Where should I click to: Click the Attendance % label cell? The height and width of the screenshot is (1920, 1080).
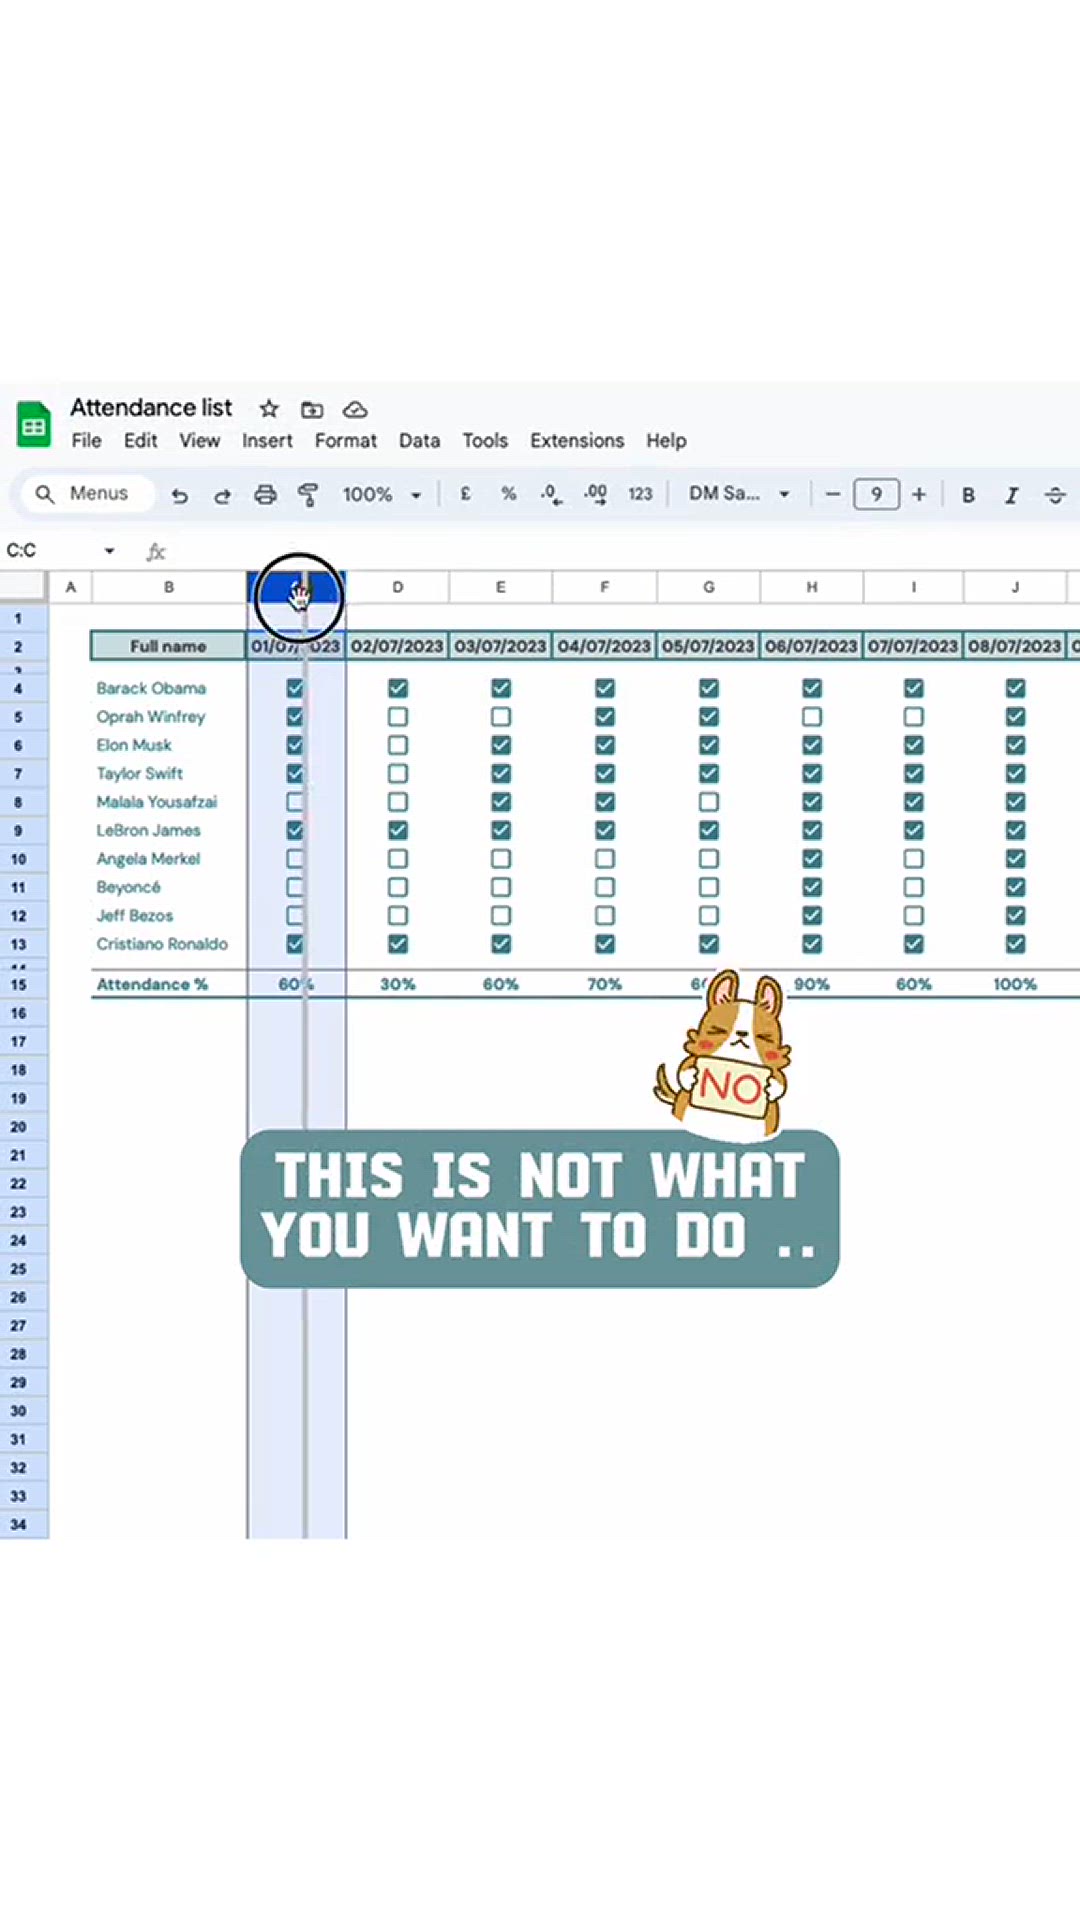(152, 984)
